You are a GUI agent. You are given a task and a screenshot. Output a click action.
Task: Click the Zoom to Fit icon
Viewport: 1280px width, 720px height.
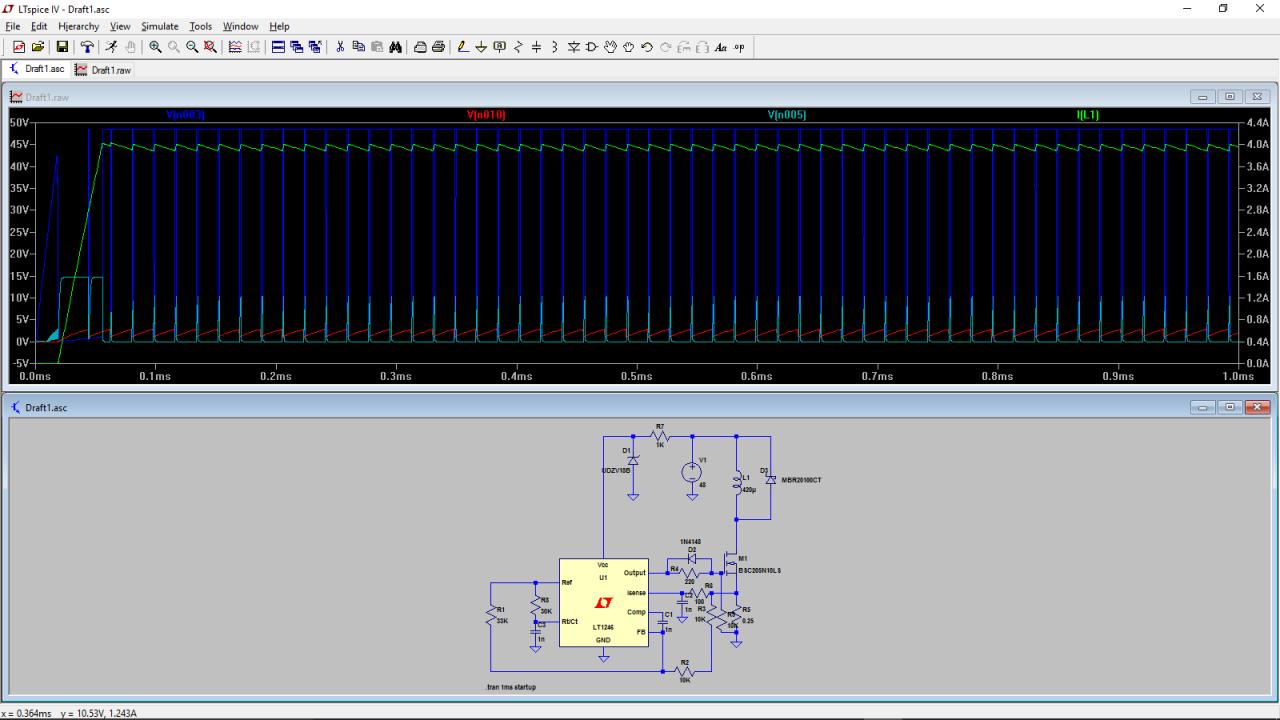(x=210, y=47)
